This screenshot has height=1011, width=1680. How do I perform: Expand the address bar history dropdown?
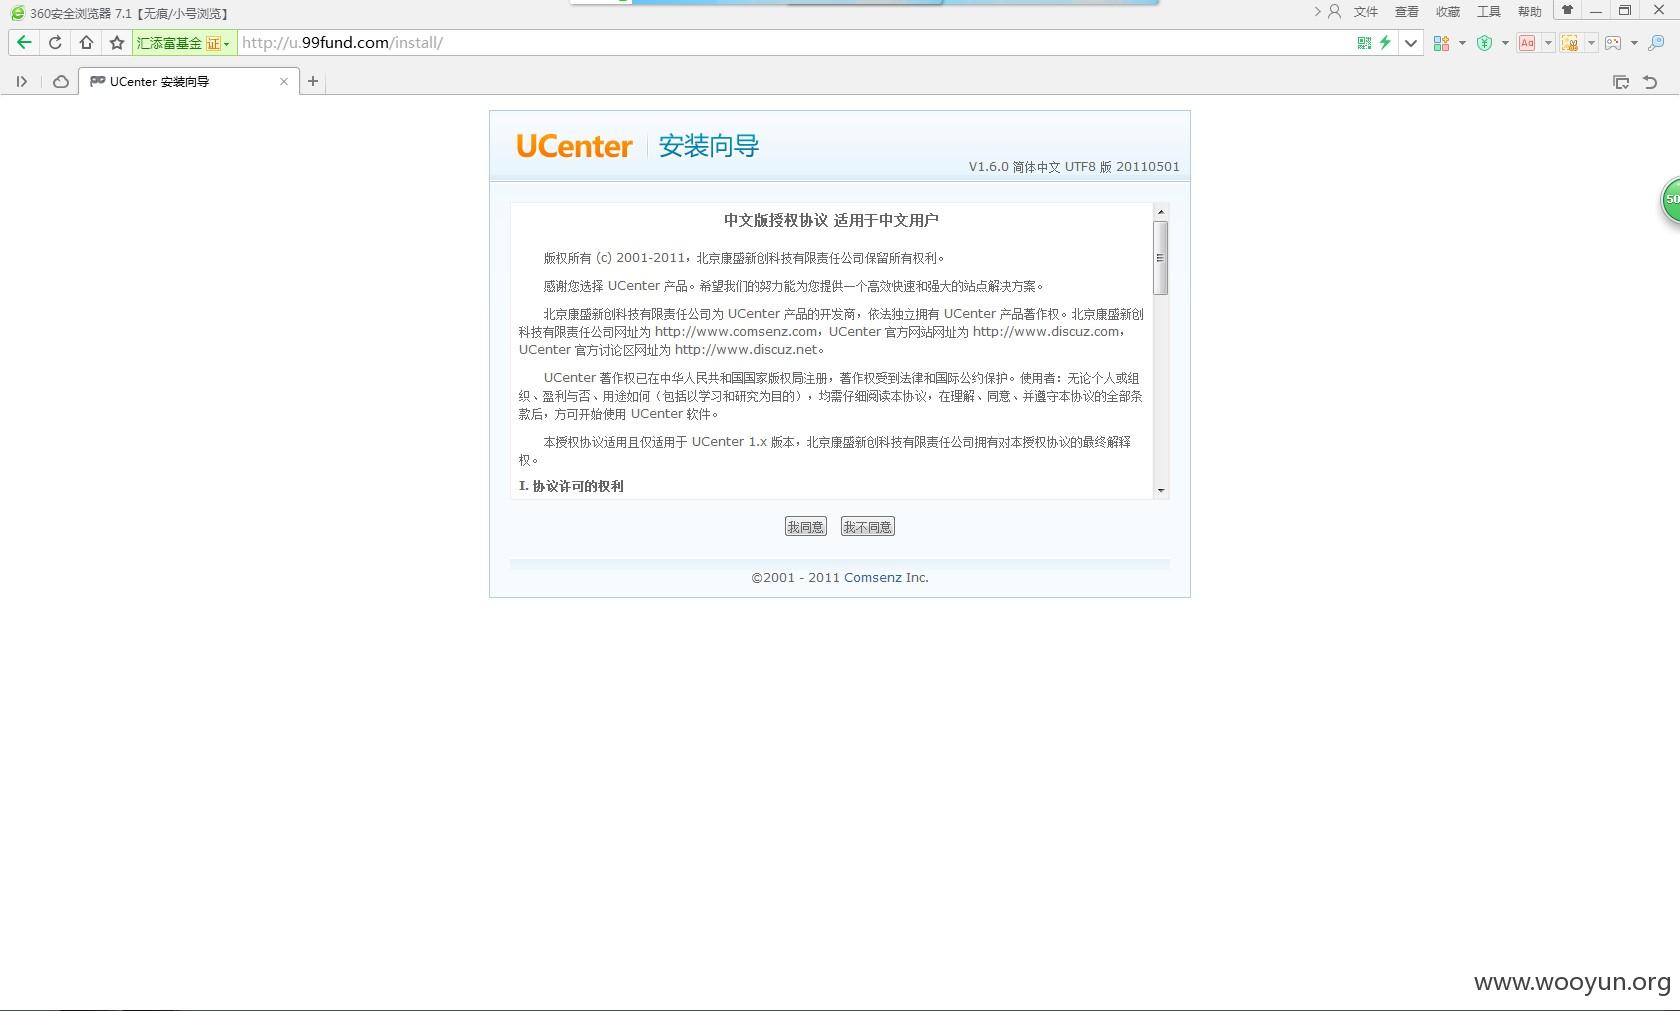point(1411,43)
